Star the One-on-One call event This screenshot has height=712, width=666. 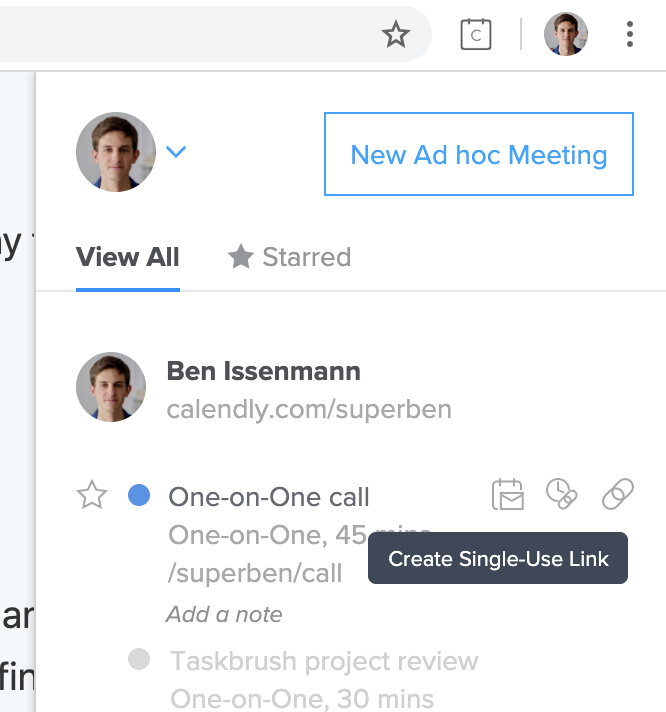(92, 495)
